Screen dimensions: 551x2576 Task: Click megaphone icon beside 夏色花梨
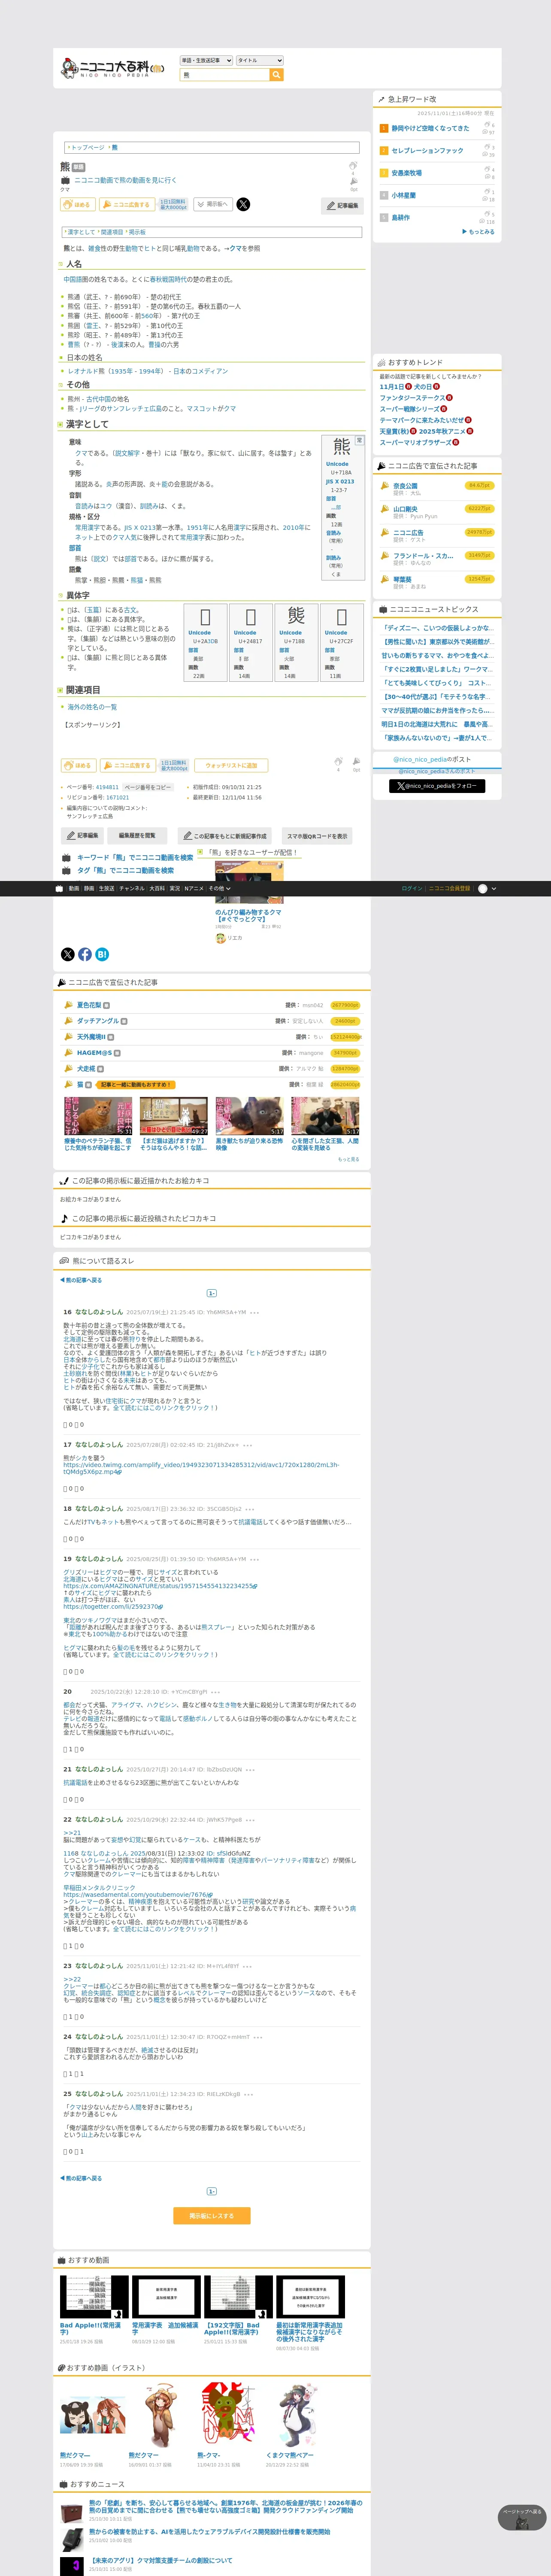tap(69, 1005)
